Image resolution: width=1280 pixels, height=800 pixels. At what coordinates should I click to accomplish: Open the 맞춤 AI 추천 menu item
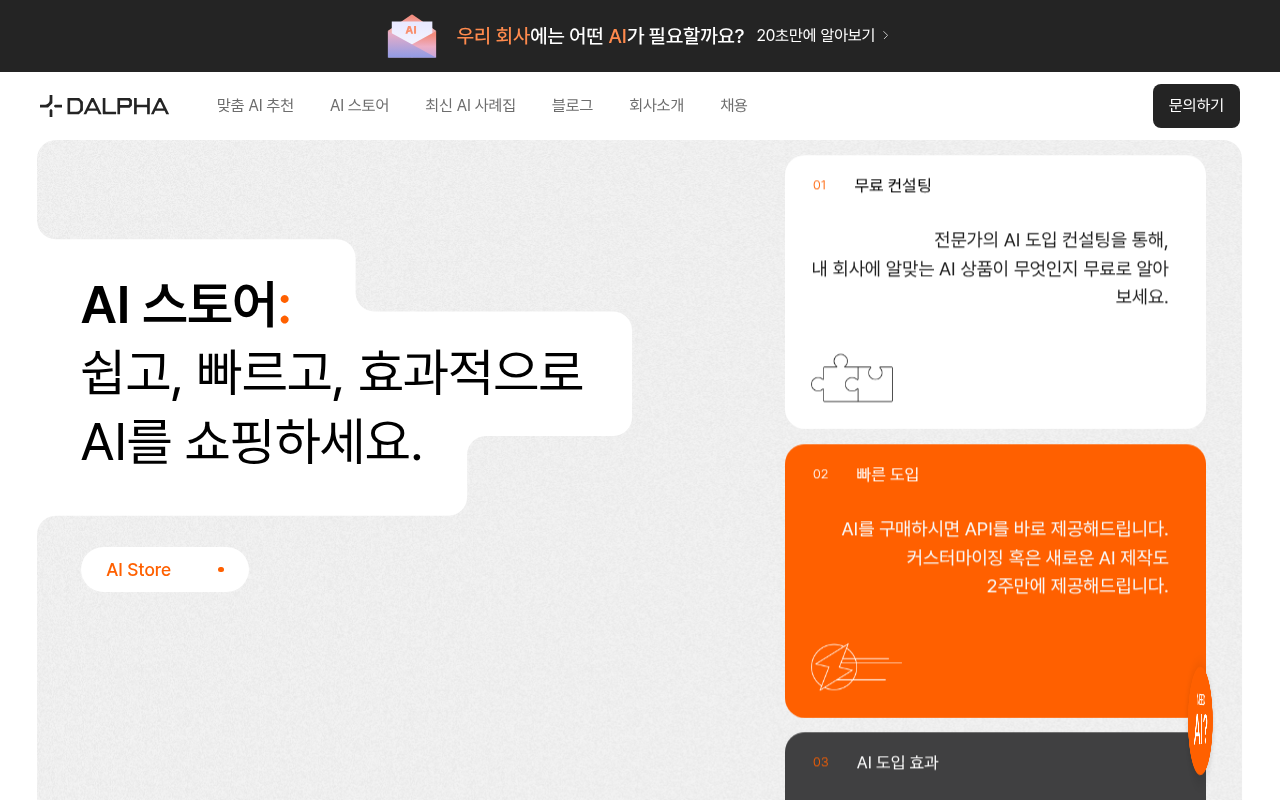[255, 105]
